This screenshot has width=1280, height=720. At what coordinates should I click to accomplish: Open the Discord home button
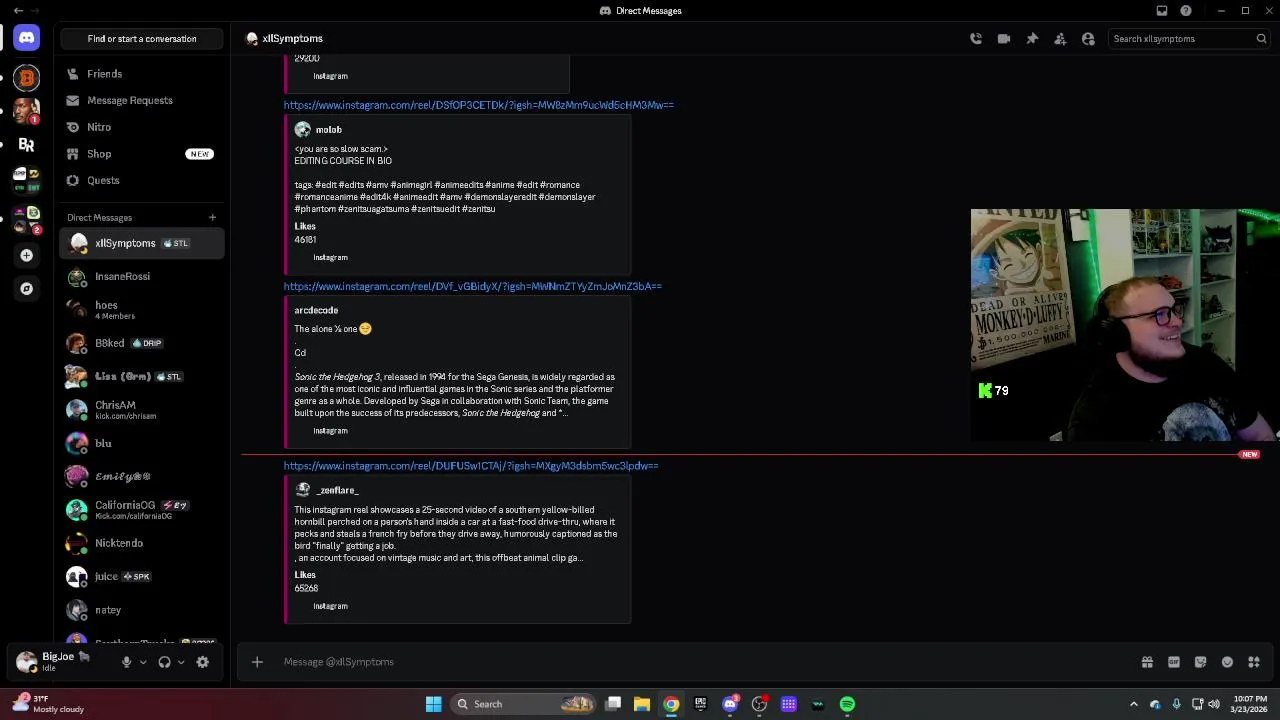(x=27, y=38)
